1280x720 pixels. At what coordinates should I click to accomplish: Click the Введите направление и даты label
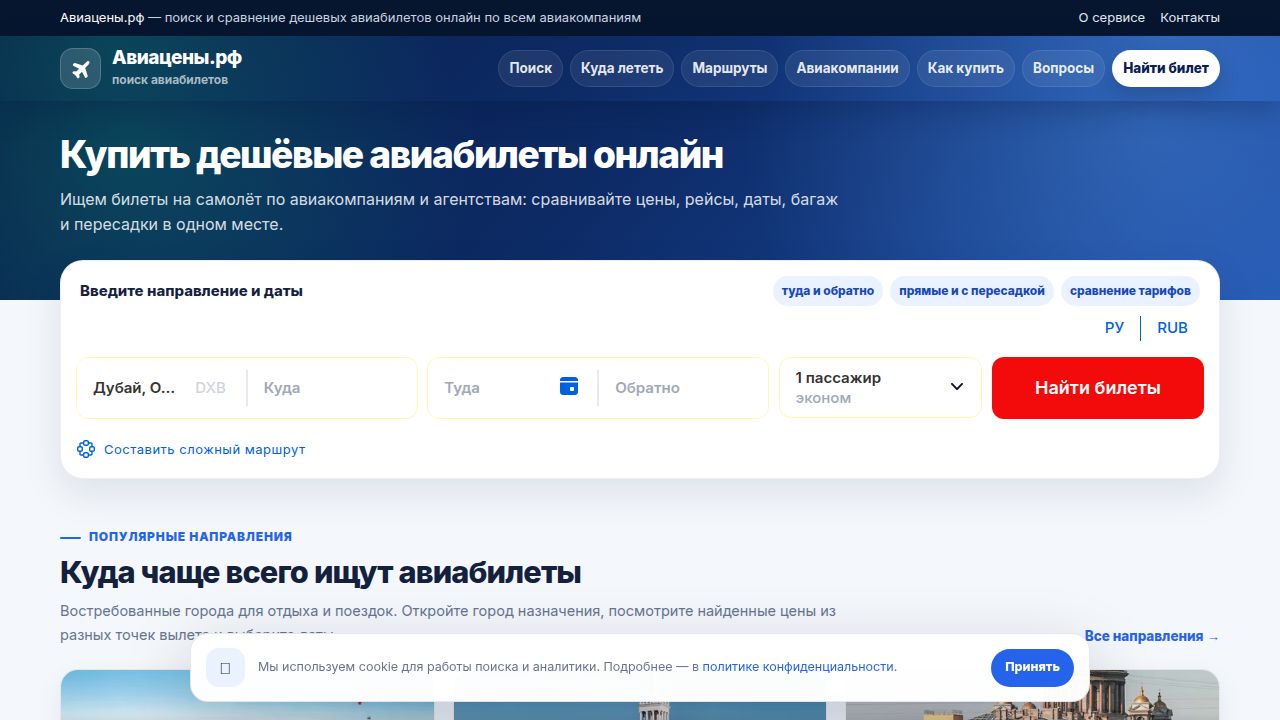pos(191,291)
